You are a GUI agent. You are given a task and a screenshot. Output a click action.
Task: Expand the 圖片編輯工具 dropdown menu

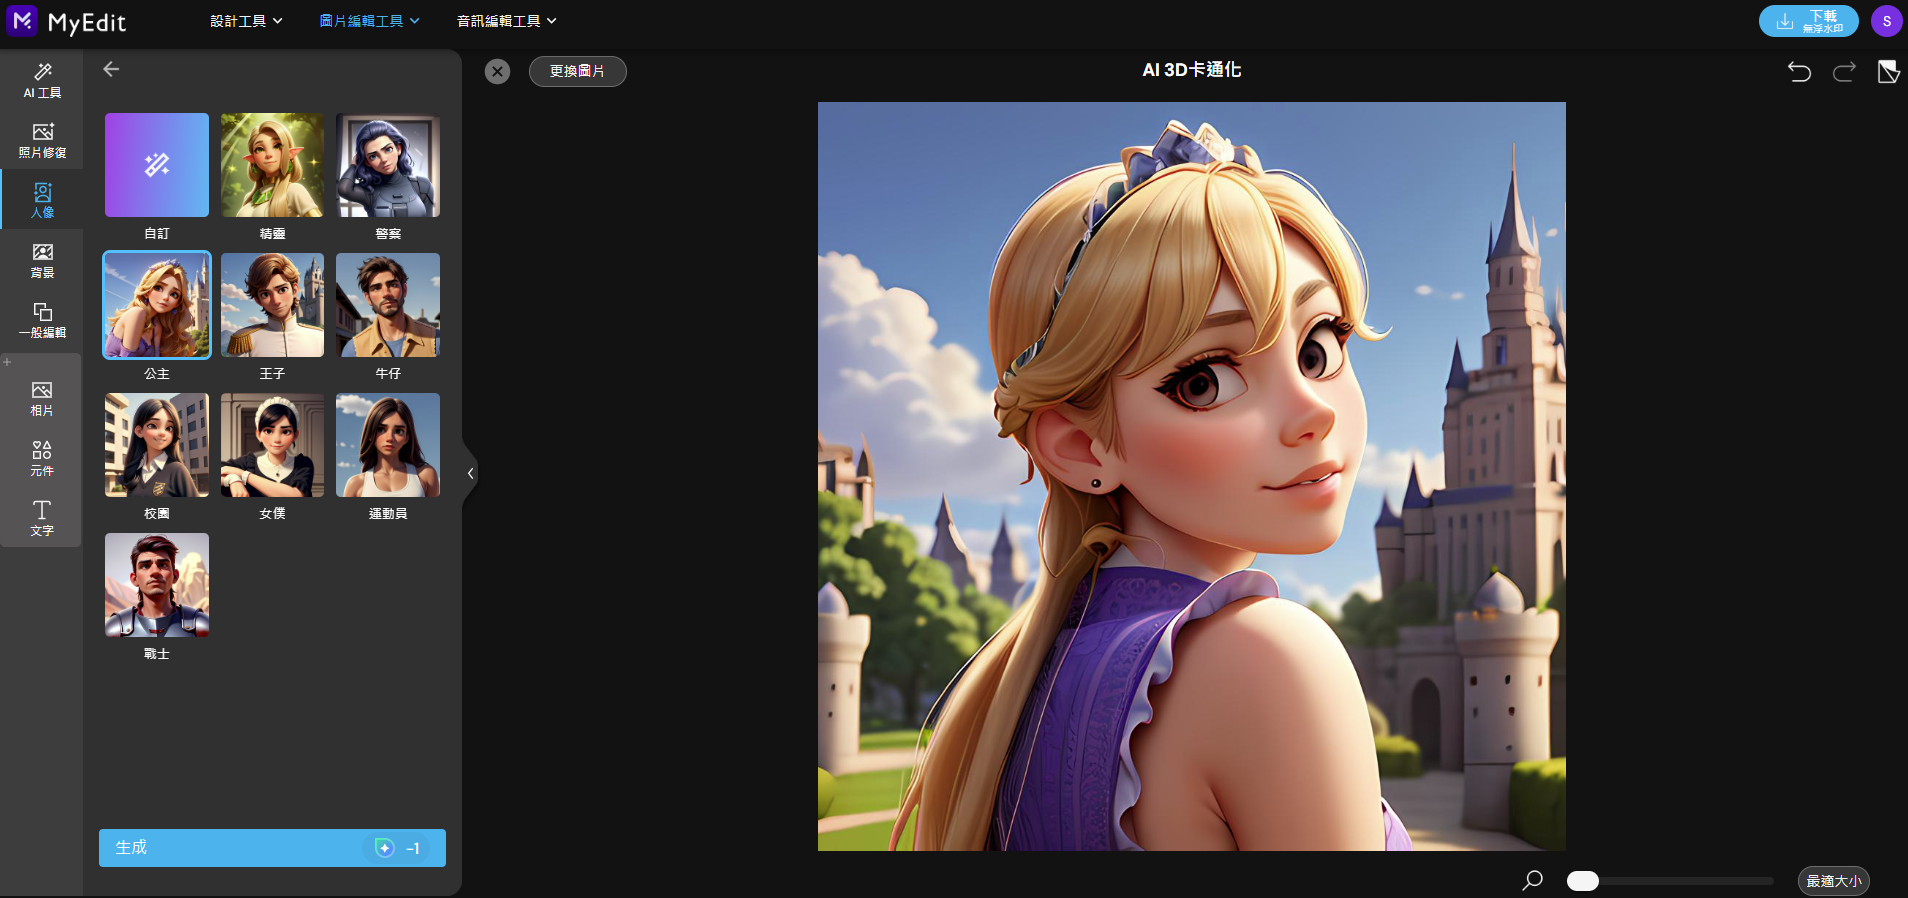coord(369,21)
